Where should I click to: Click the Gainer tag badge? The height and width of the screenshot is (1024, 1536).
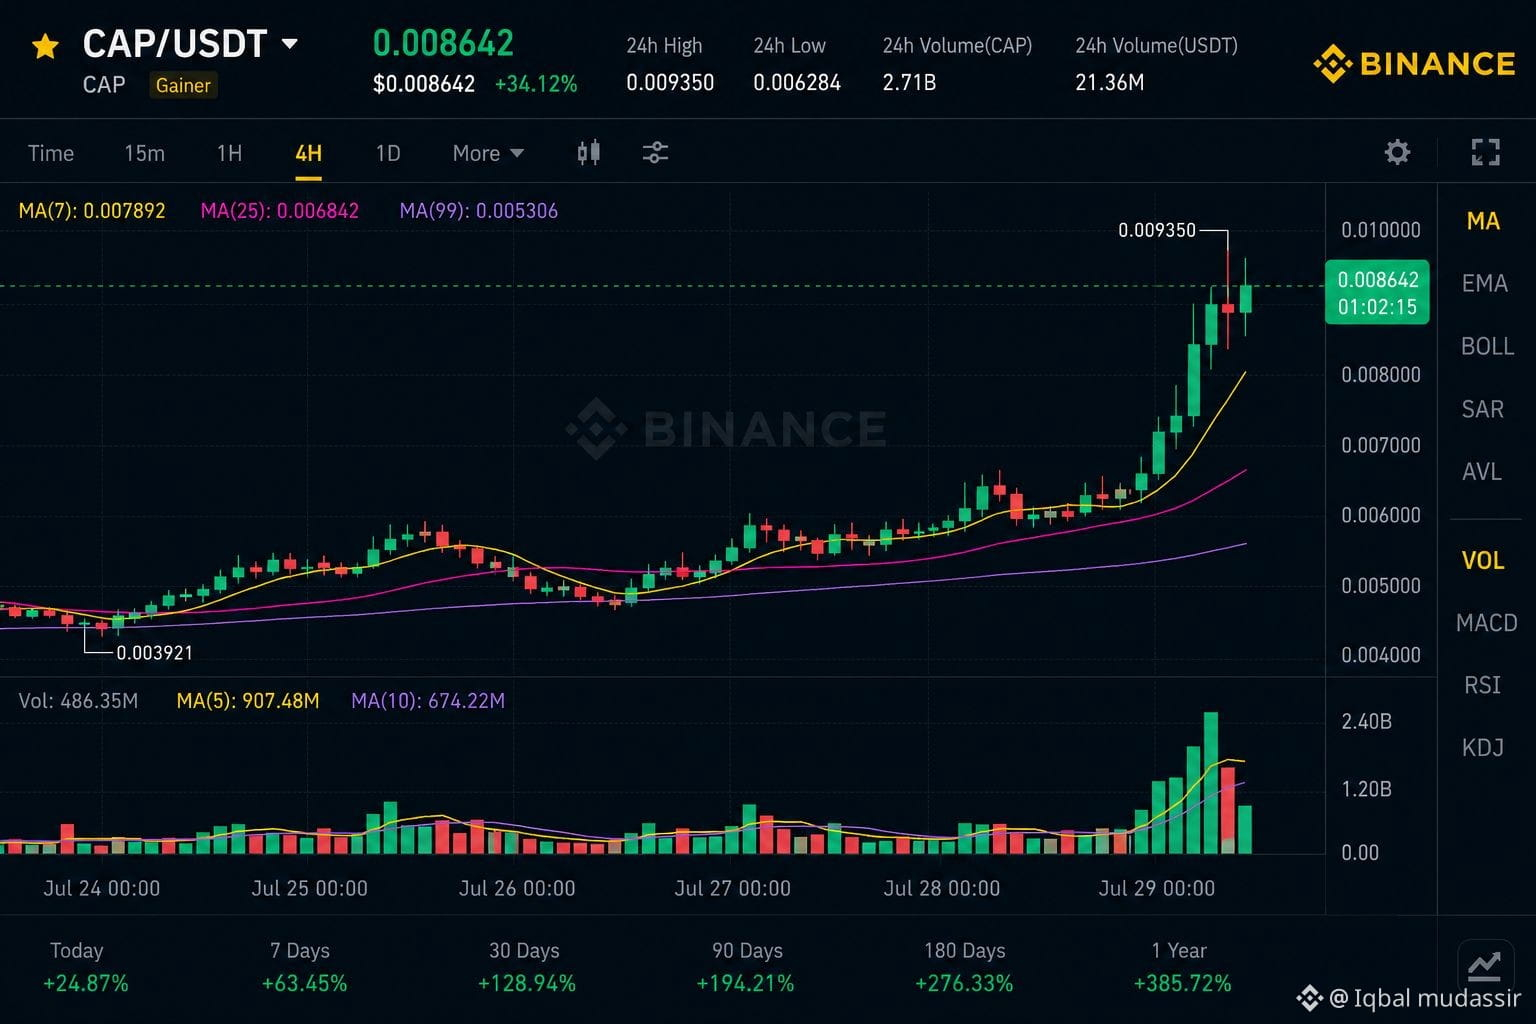(x=183, y=85)
